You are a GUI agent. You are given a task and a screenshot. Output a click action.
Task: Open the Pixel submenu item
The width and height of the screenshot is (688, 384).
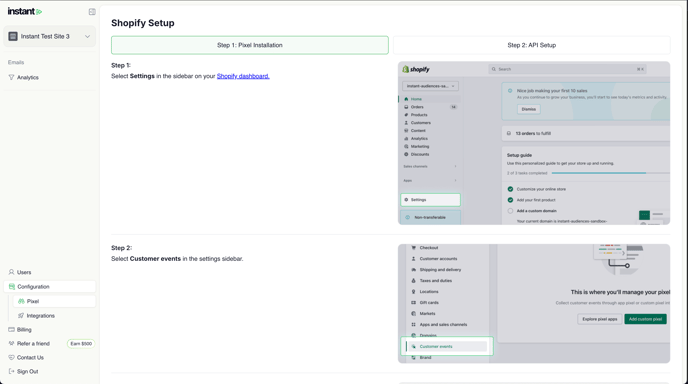(x=54, y=301)
